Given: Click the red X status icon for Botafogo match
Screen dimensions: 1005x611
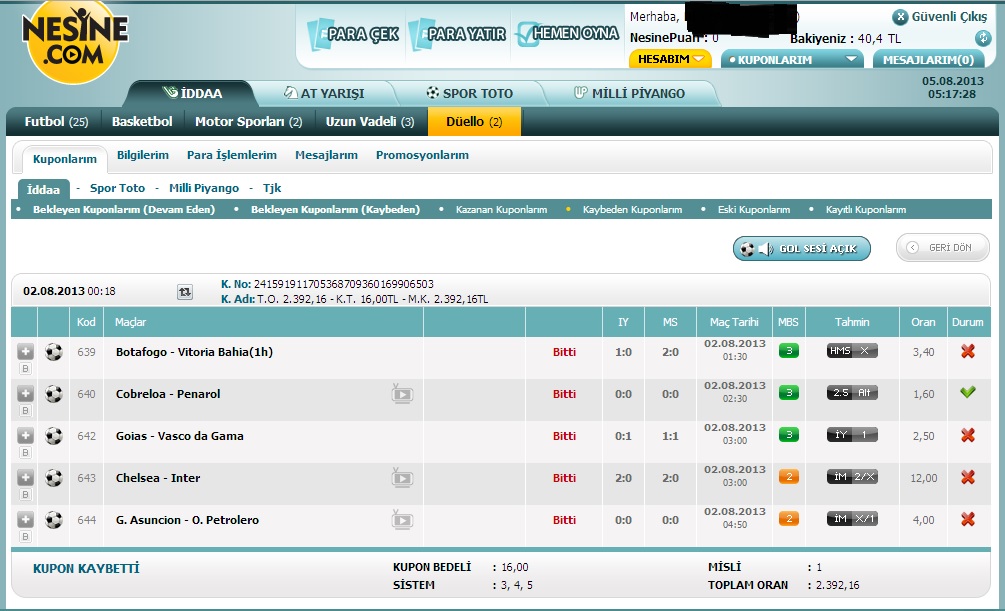Looking at the screenshot, I should (x=968, y=351).
